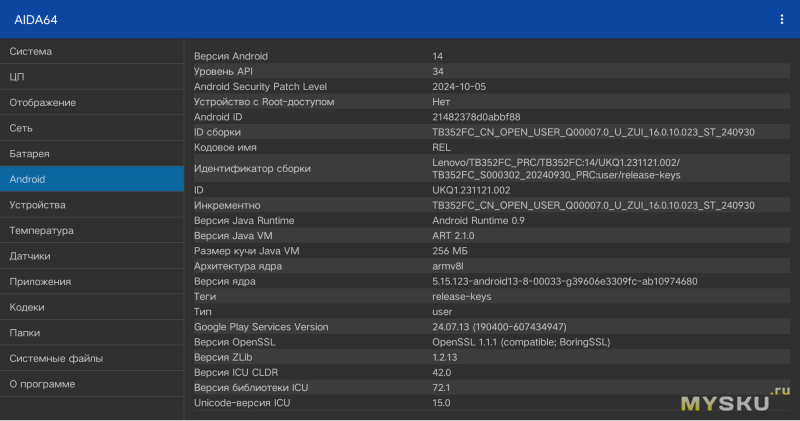Click the AIDA64 app title
Image resolution: width=800 pixels, height=421 pixels.
click(x=36, y=20)
